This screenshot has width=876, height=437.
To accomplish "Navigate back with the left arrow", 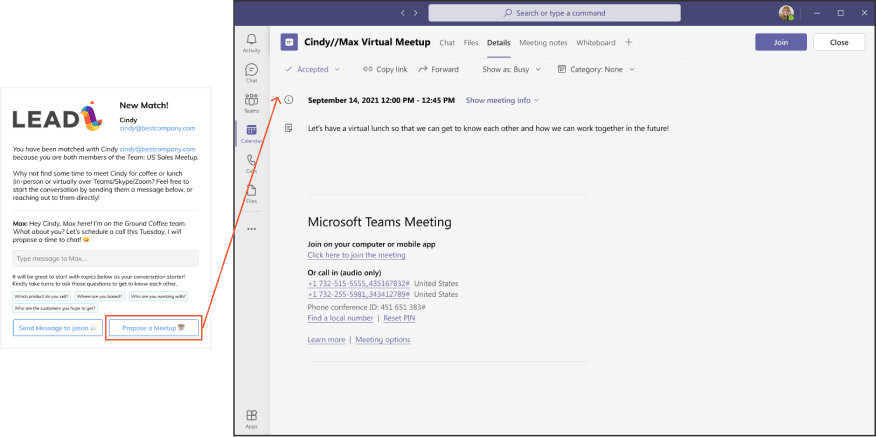I will click(402, 13).
